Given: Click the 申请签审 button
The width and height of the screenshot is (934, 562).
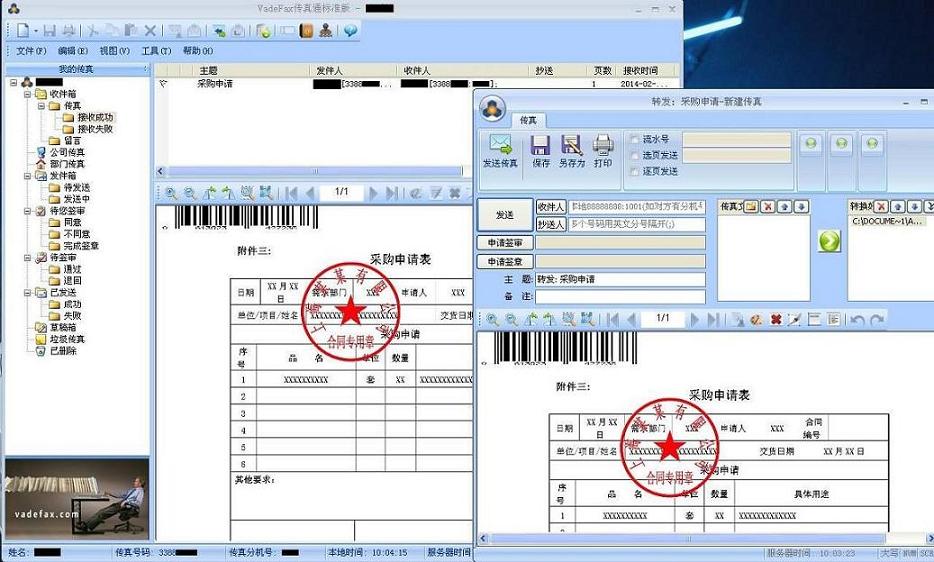Looking at the screenshot, I should point(505,243).
